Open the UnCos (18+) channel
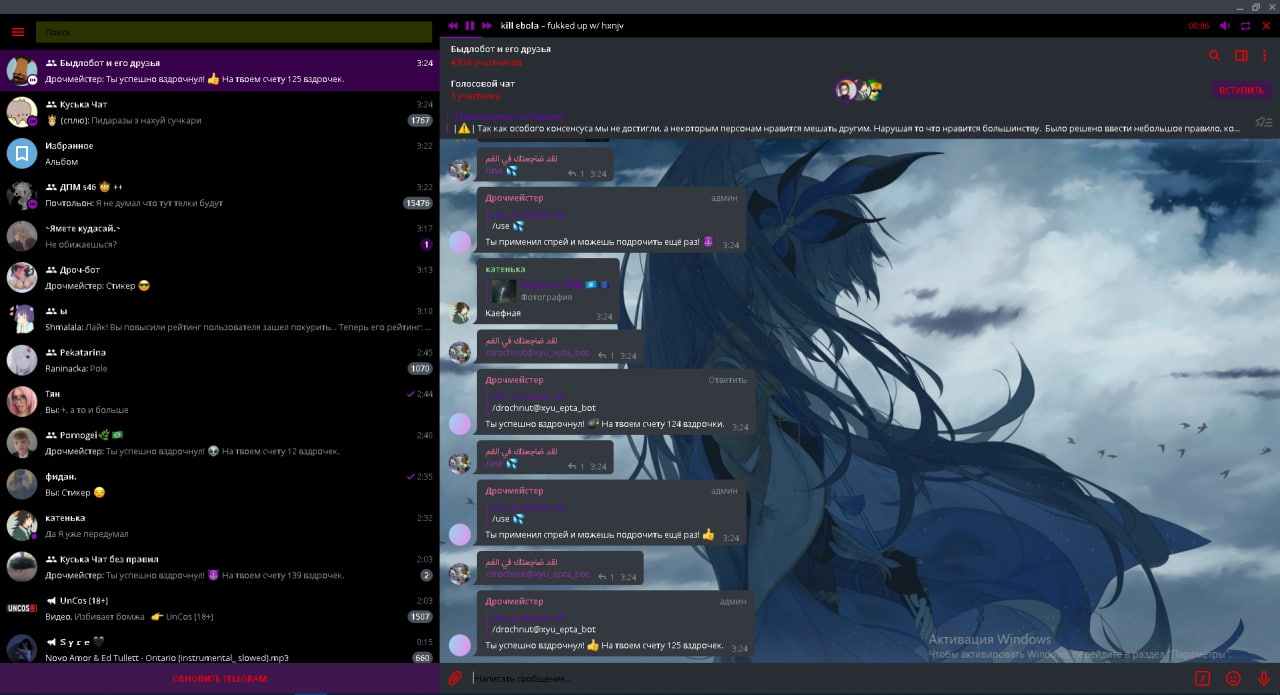Image resolution: width=1280 pixels, height=695 pixels. [219, 608]
